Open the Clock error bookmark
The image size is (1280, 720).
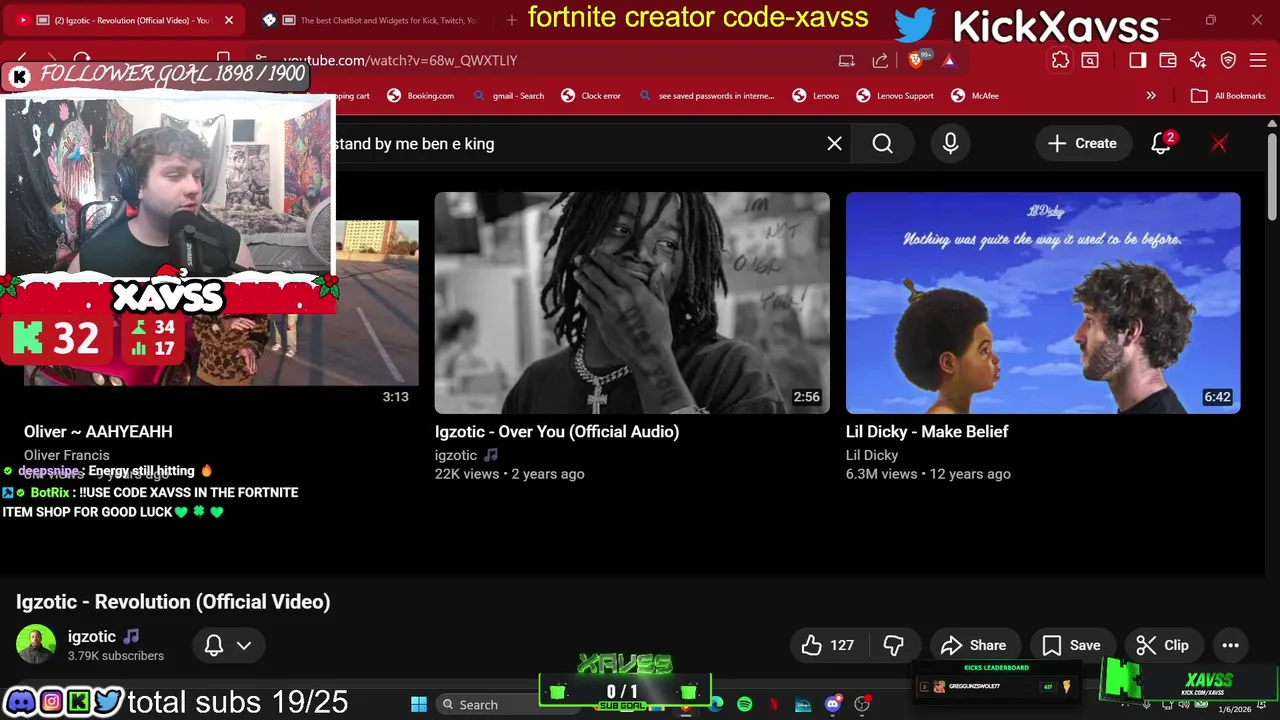[x=591, y=96]
